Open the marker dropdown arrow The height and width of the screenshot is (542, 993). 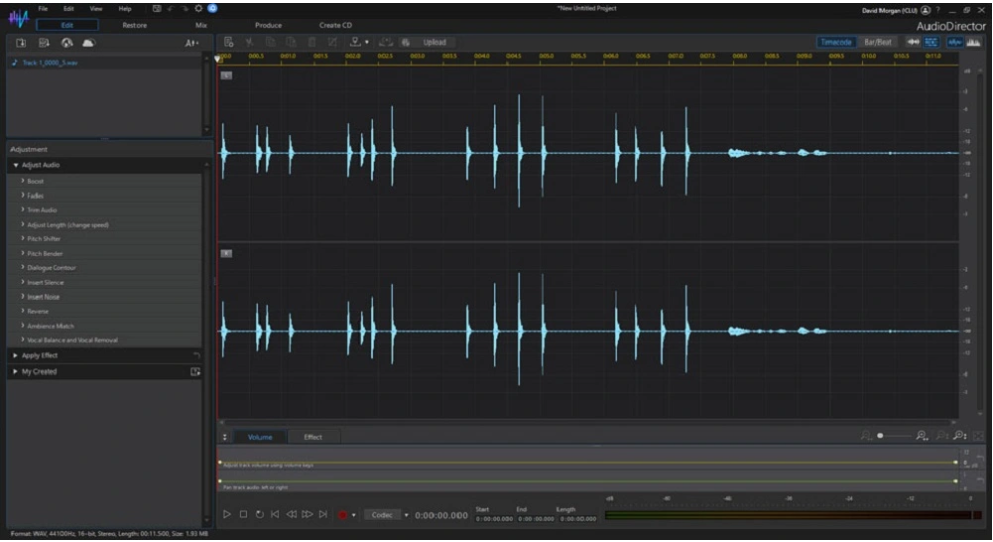[367, 42]
